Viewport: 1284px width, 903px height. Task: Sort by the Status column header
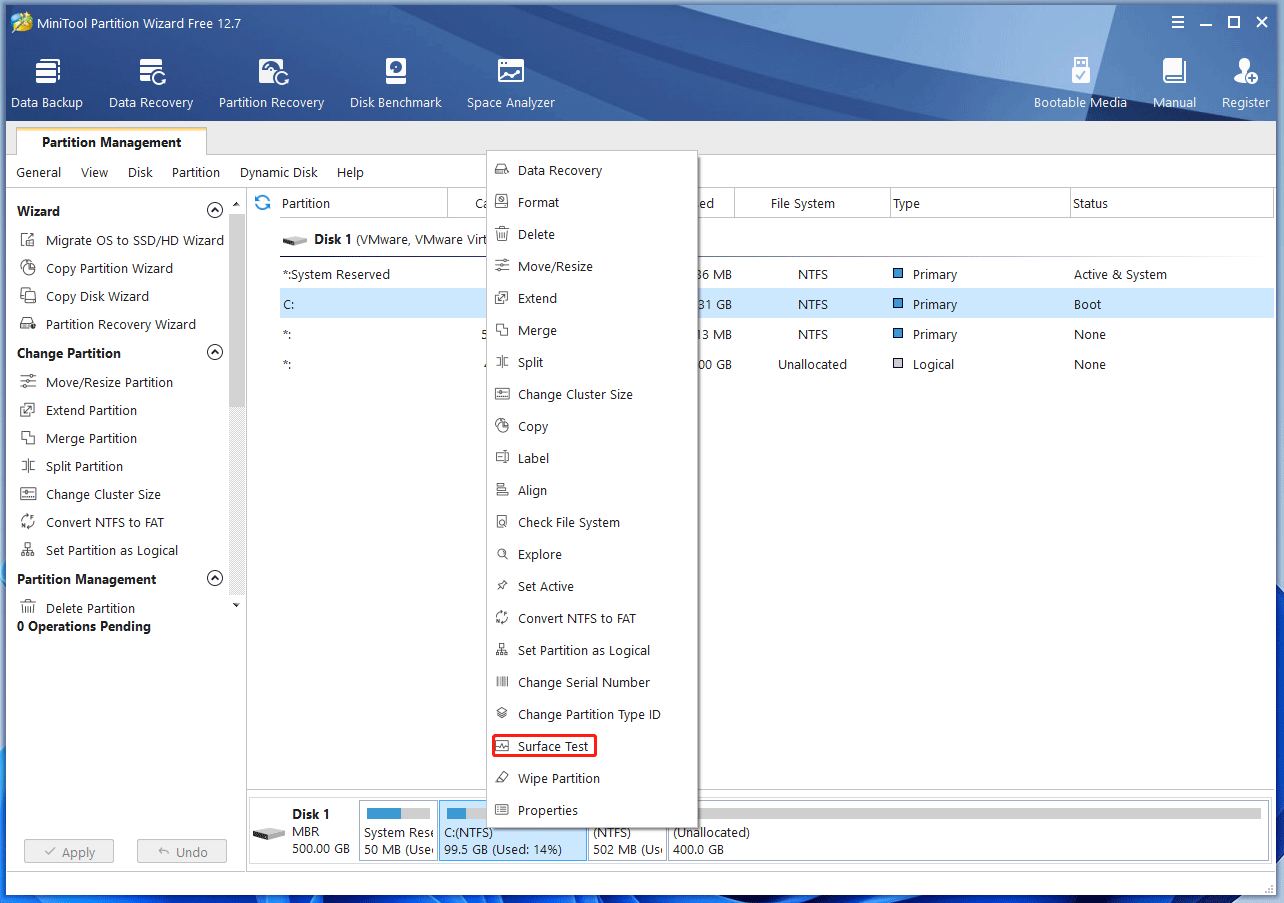click(1171, 203)
